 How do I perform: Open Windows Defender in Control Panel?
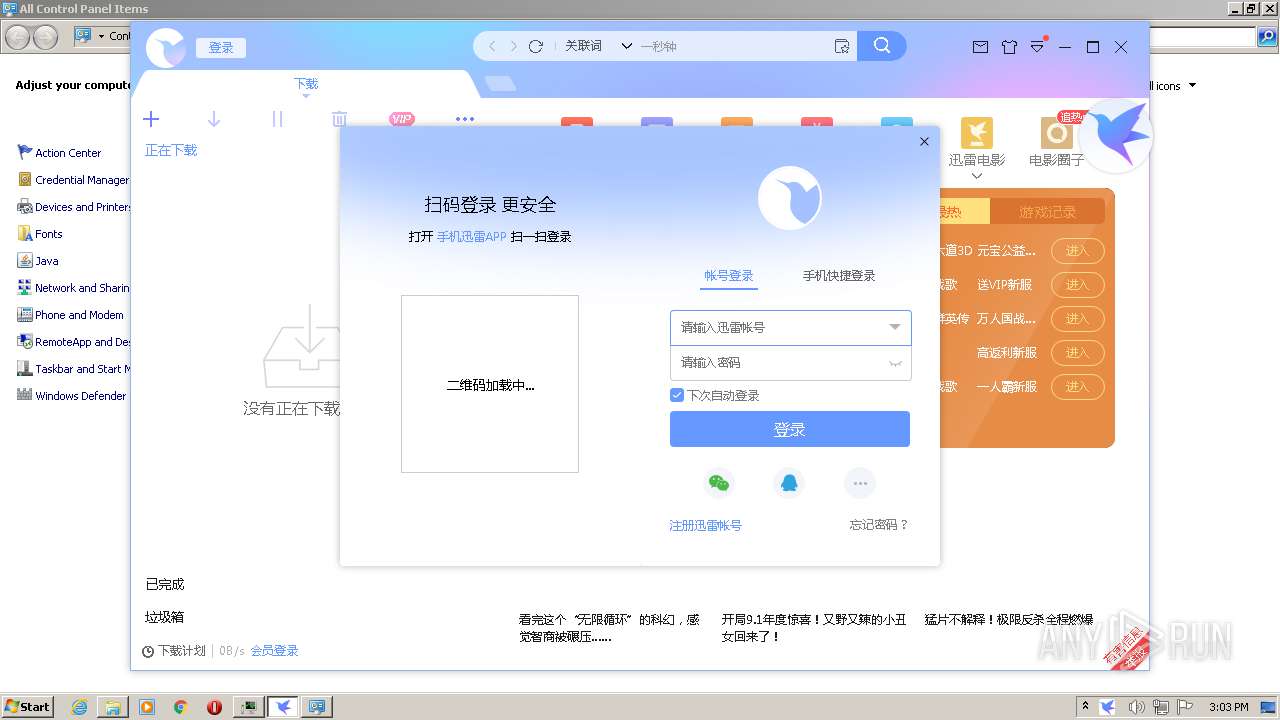point(72,396)
